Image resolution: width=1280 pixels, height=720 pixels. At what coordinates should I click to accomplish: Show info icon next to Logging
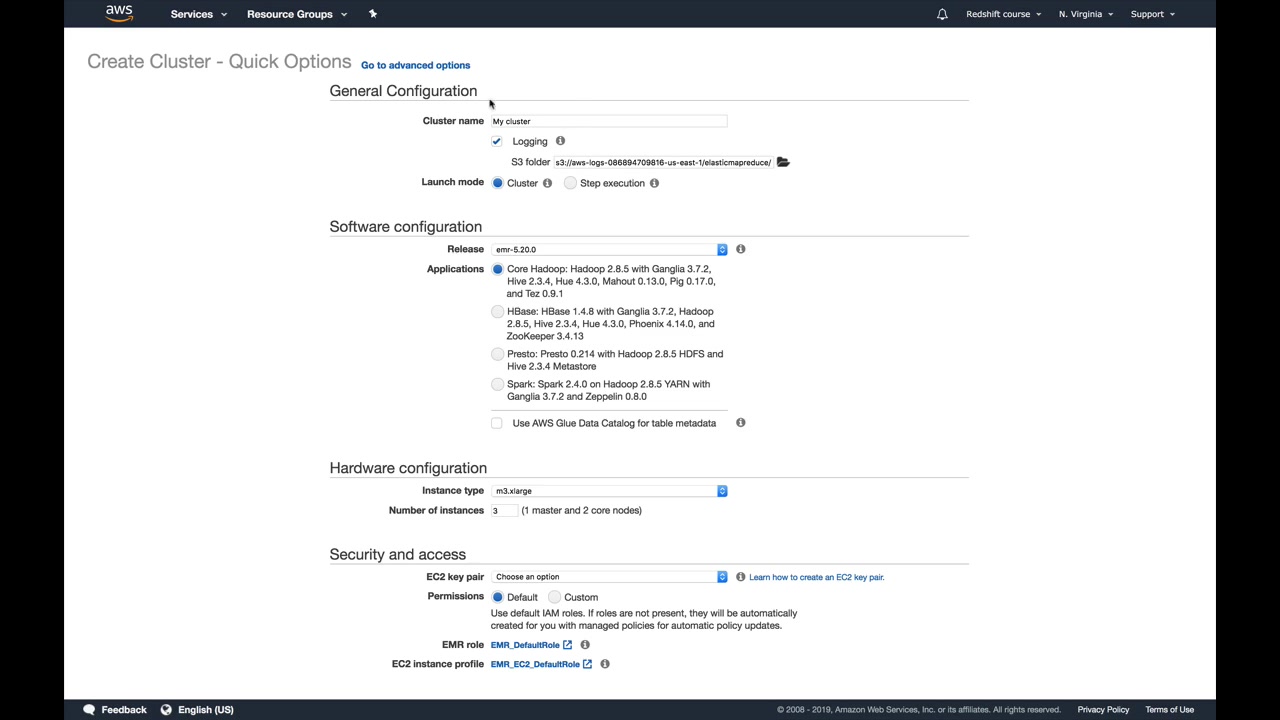coord(560,141)
